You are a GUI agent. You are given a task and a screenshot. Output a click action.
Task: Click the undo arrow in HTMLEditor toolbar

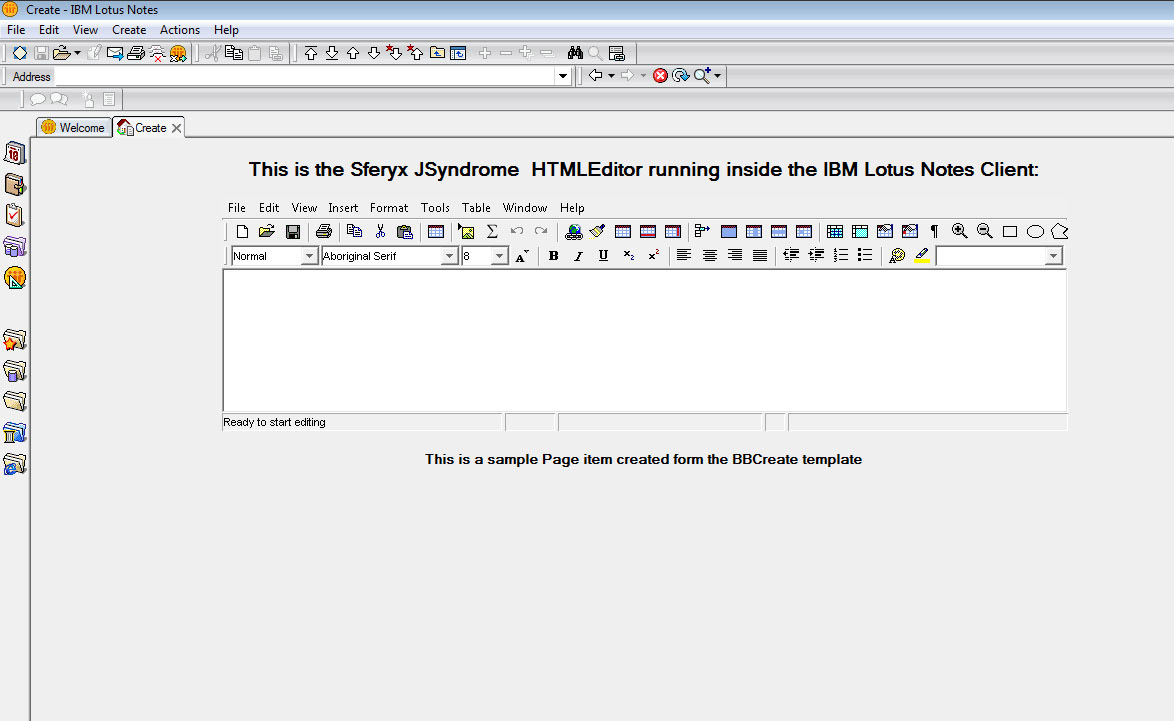(517, 231)
